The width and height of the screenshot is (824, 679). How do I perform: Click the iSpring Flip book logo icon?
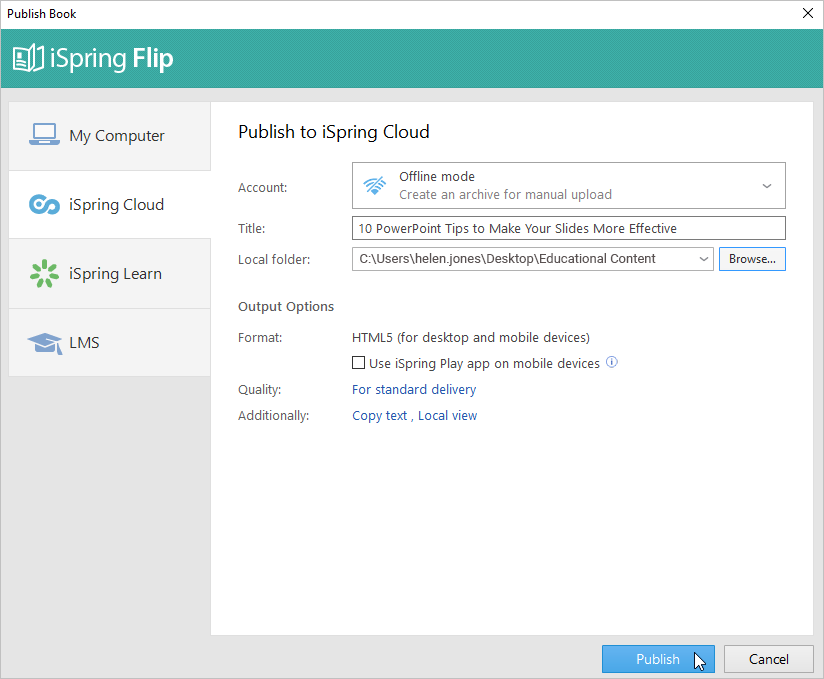pyautogui.click(x=28, y=58)
